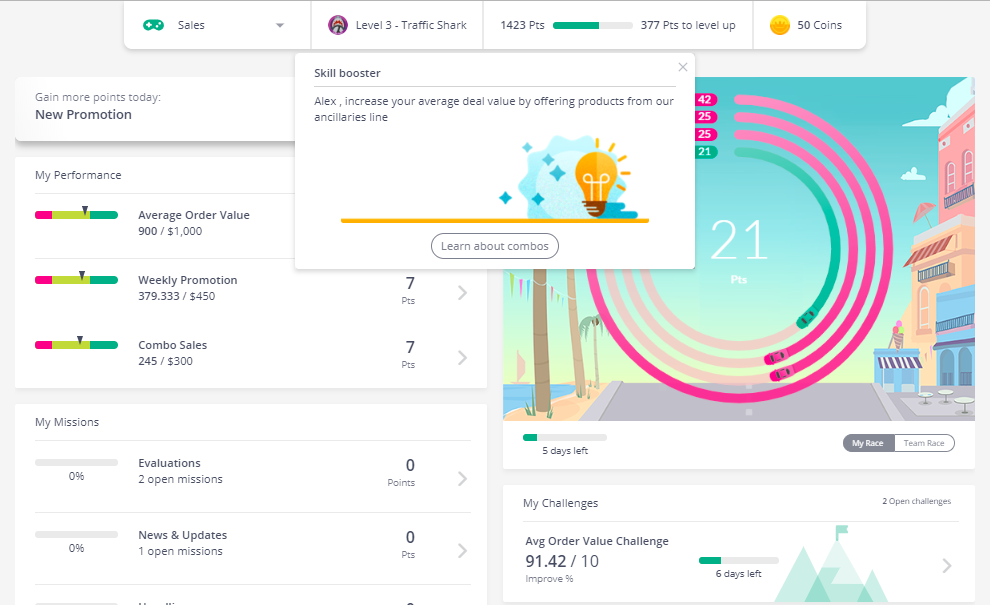Expand the Combo Sales details arrow
Screen dimensions: 990x605
click(462, 357)
